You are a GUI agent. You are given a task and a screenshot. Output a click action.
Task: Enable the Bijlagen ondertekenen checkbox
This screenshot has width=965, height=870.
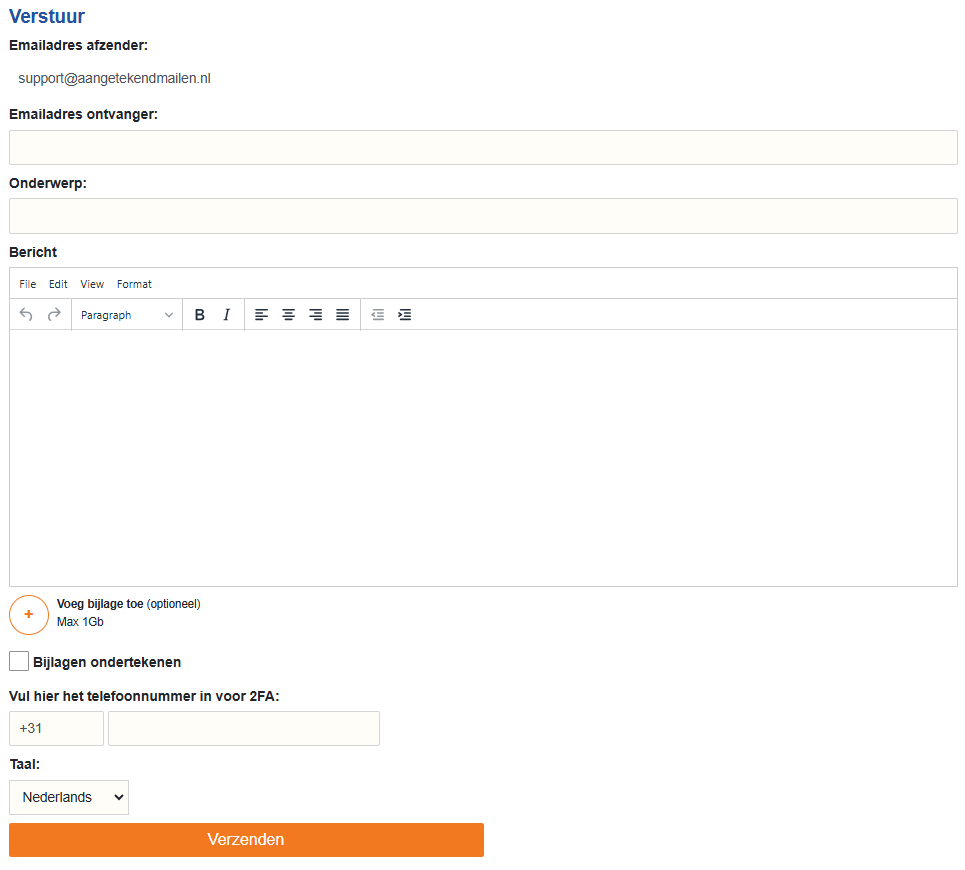19,661
